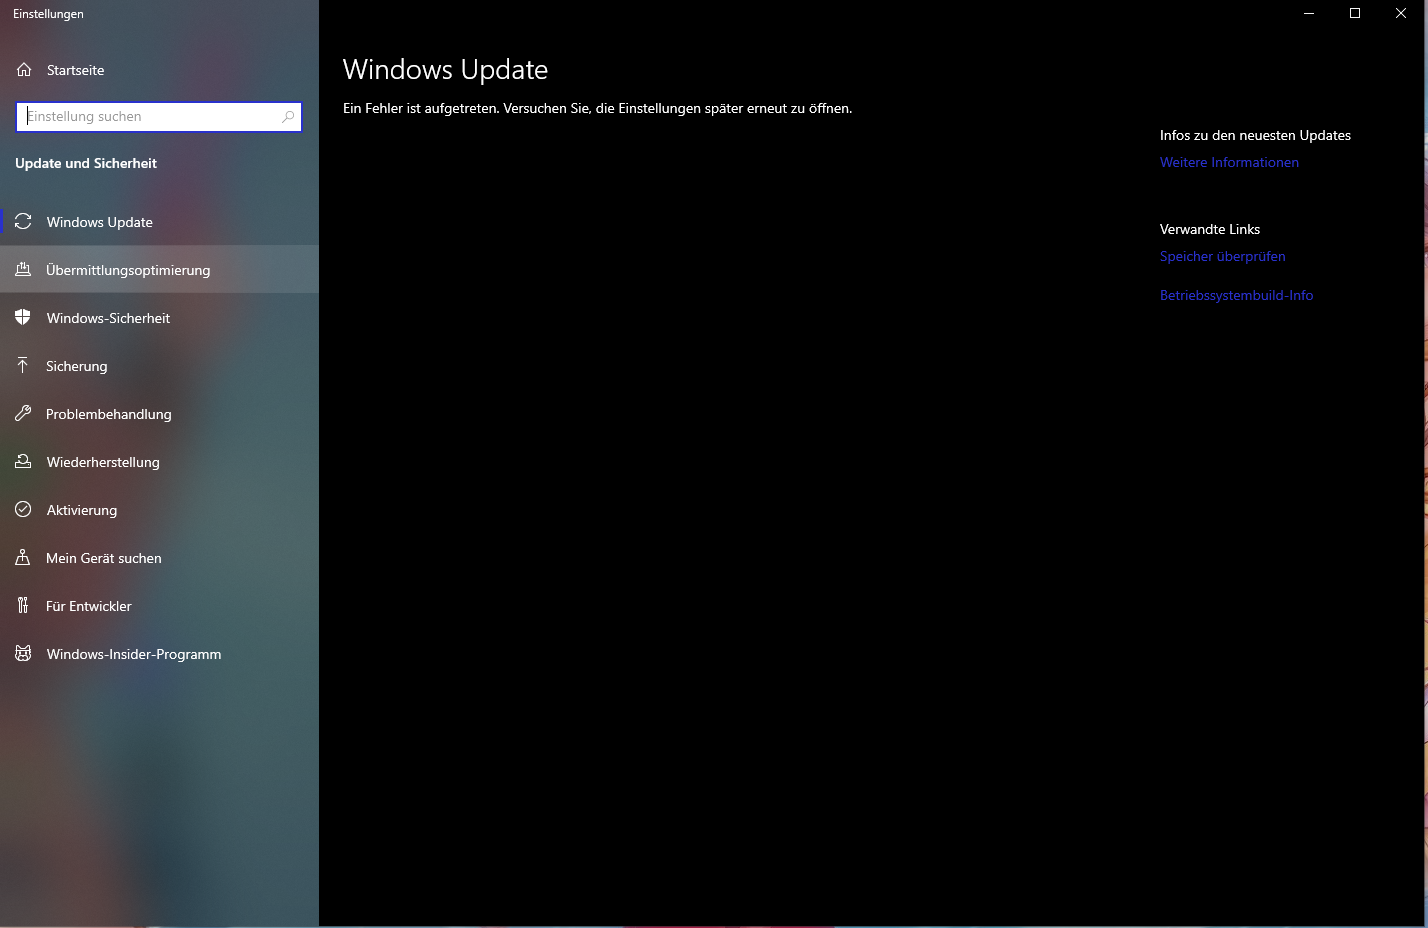Viewport: 1428px width, 928px height.
Task: Click the Sicherung upload arrow icon
Action: pos(23,366)
